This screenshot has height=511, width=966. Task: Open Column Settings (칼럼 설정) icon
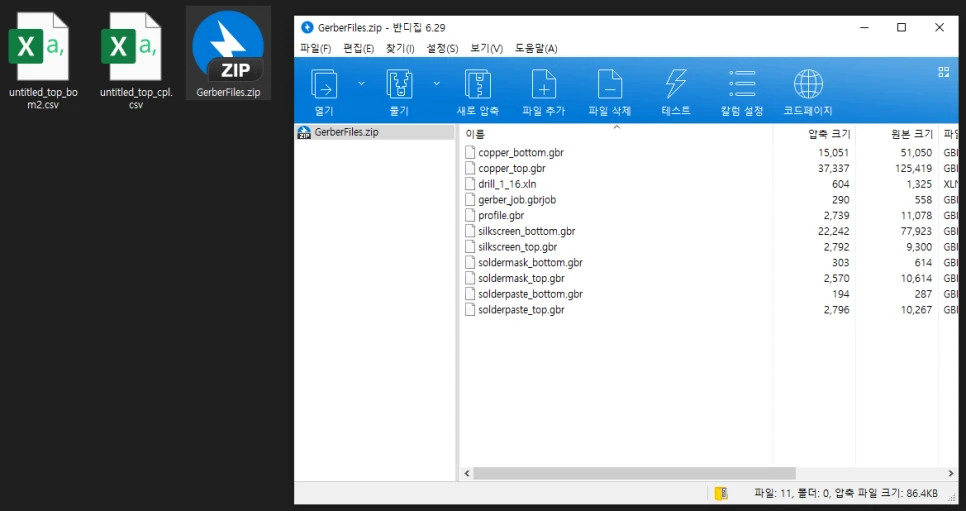742,84
